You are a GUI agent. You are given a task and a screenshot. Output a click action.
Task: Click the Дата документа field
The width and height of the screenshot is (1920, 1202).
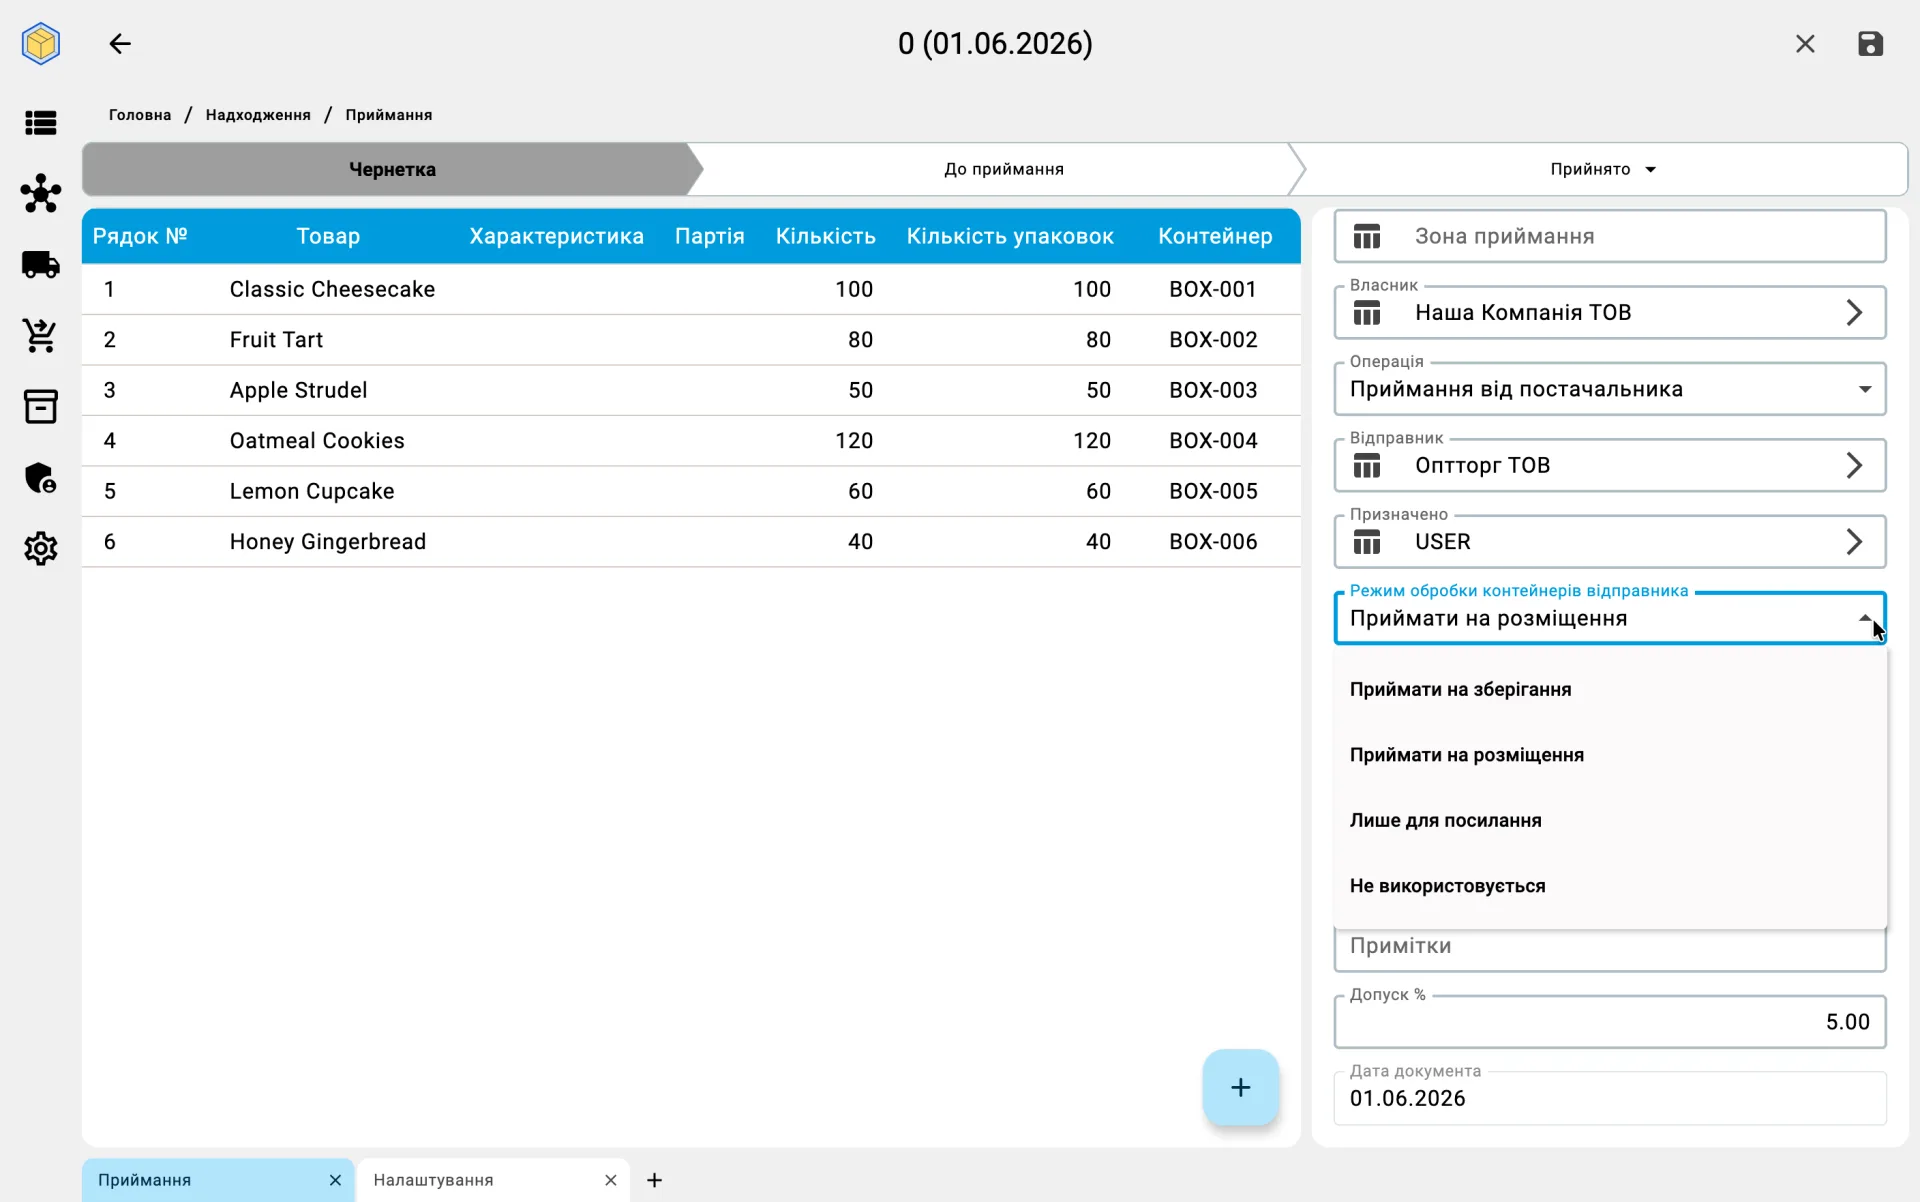pyautogui.click(x=1610, y=1098)
